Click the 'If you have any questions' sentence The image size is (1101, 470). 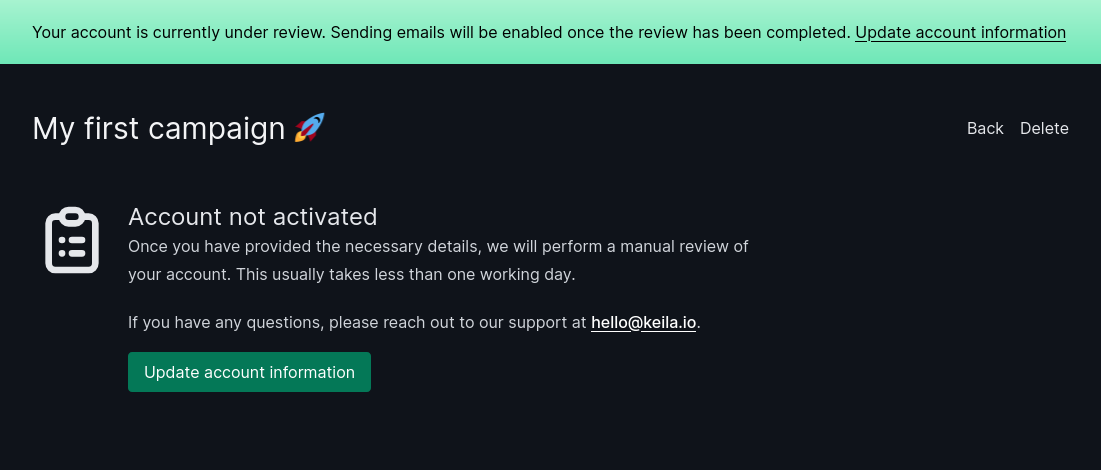click(414, 322)
